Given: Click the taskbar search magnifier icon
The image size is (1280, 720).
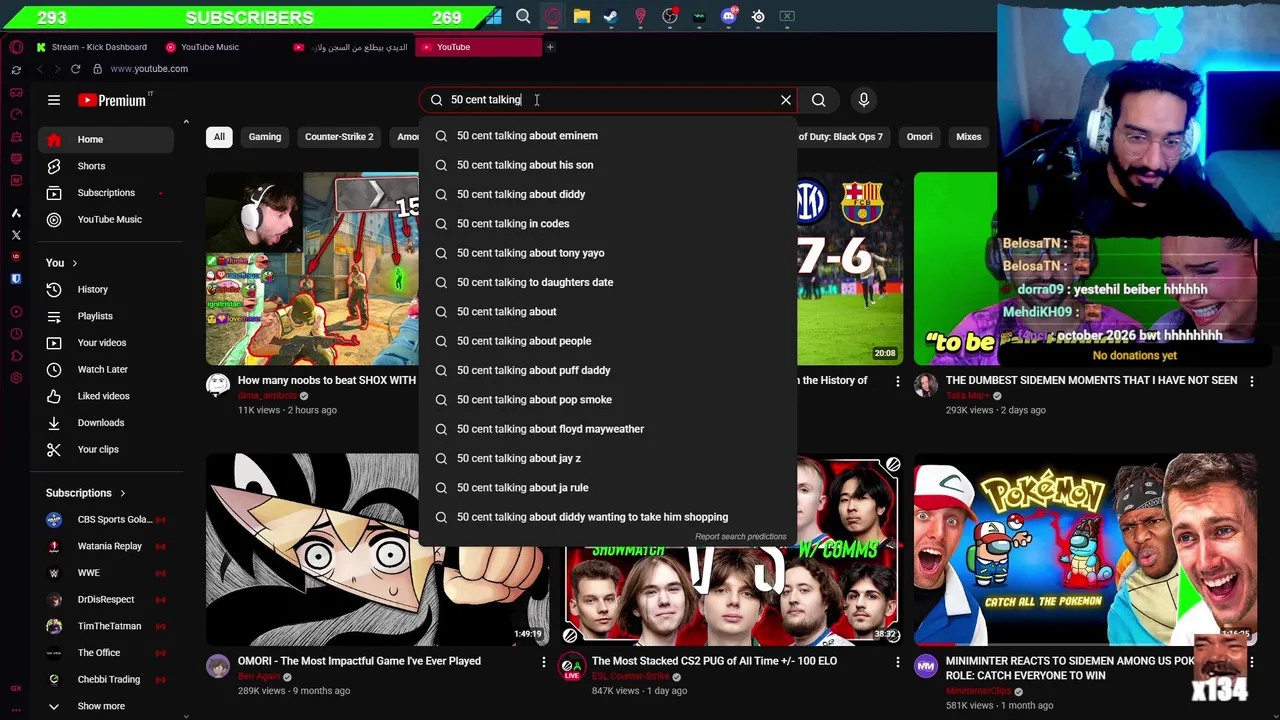Looking at the screenshot, I should pos(523,16).
